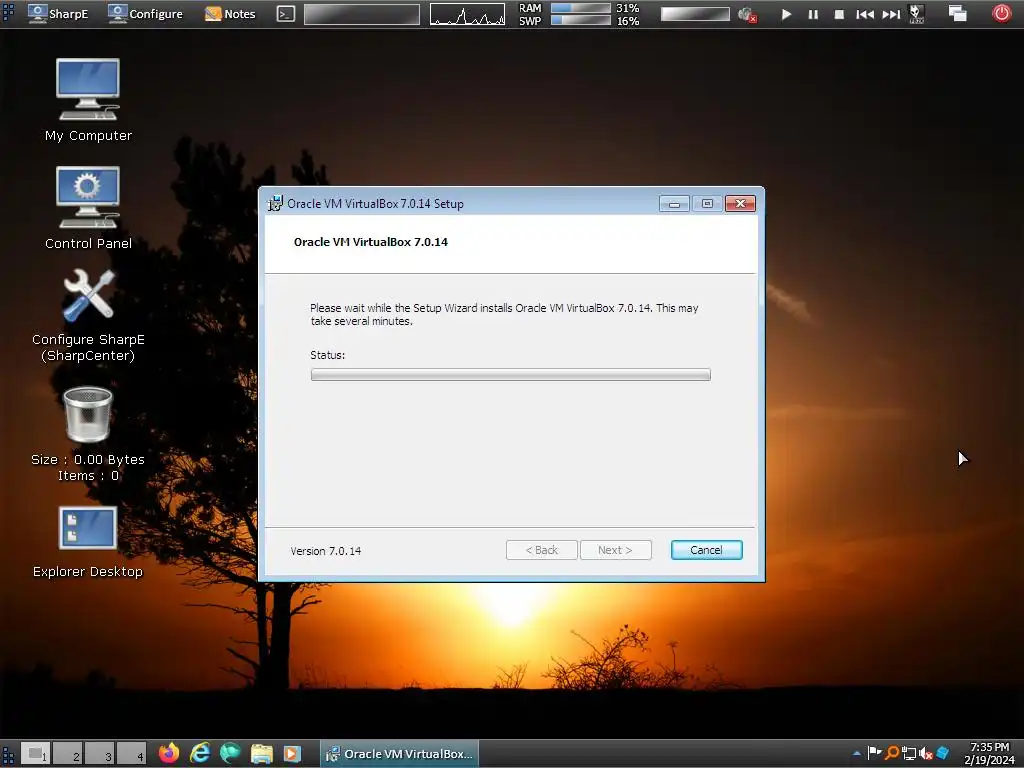Click the muted mixer icon in top bar
The image size is (1024, 768).
tap(747, 14)
